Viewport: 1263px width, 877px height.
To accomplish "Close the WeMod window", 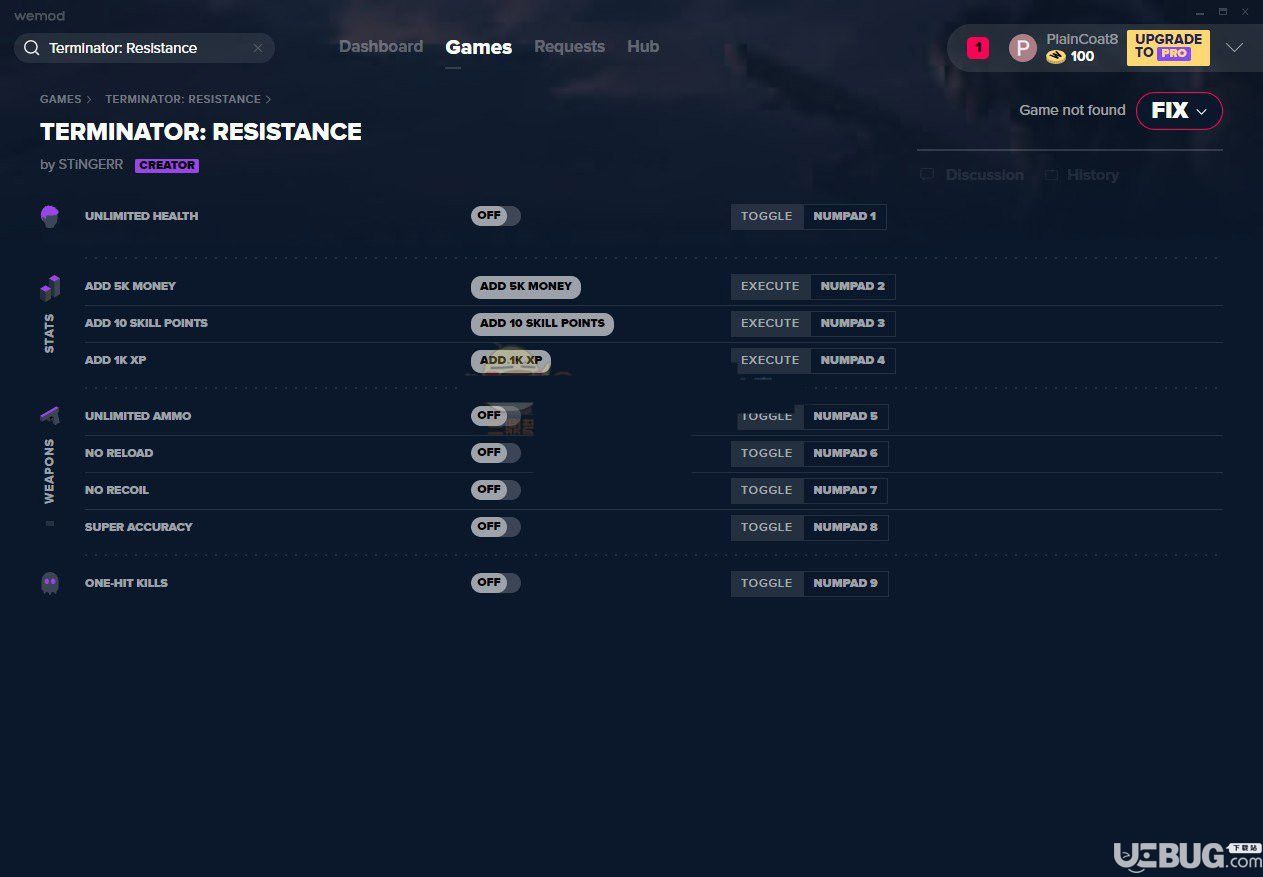I will click(x=1245, y=12).
